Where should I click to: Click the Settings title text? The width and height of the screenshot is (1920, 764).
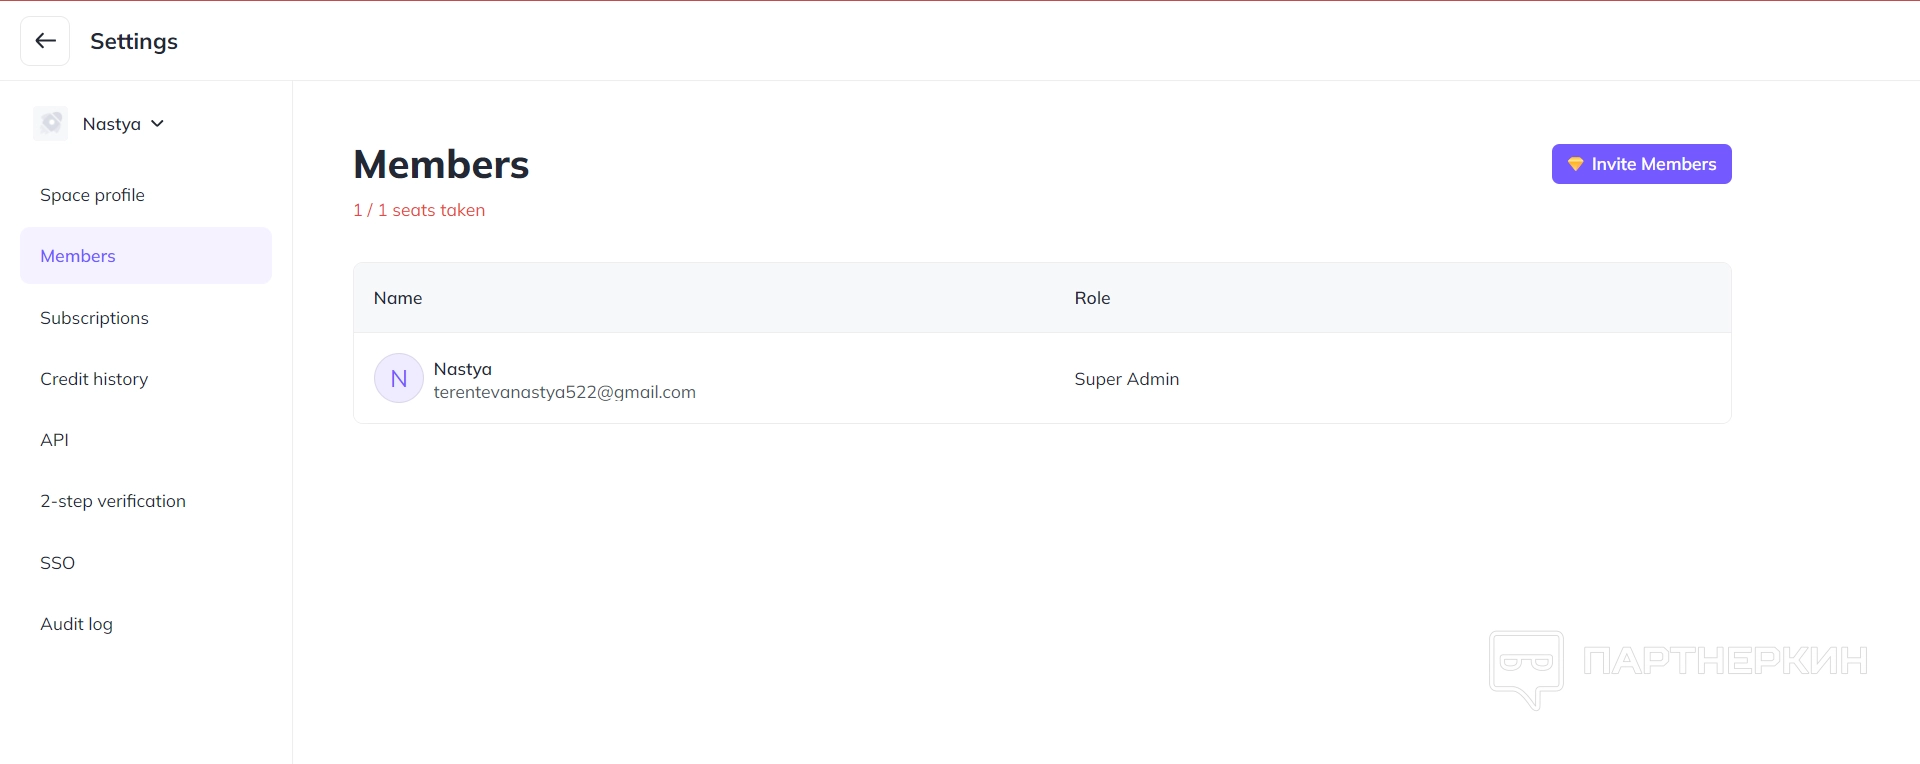(134, 41)
